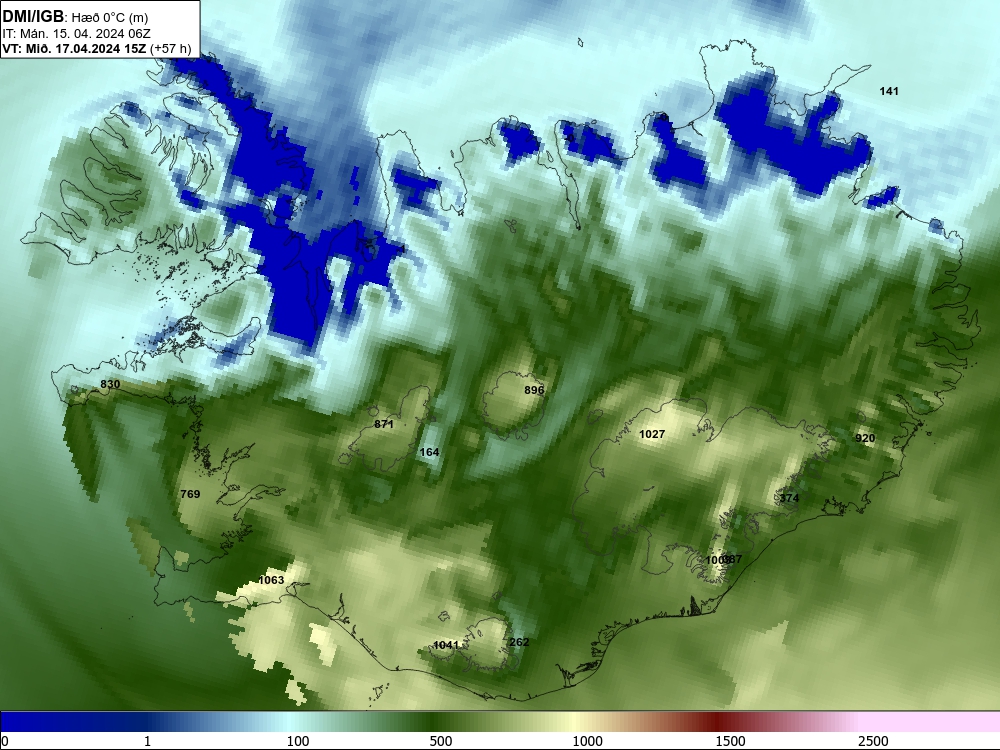Click the 1041 value on the south glacier
1000x750 pixels.
(x=446, y=645)
